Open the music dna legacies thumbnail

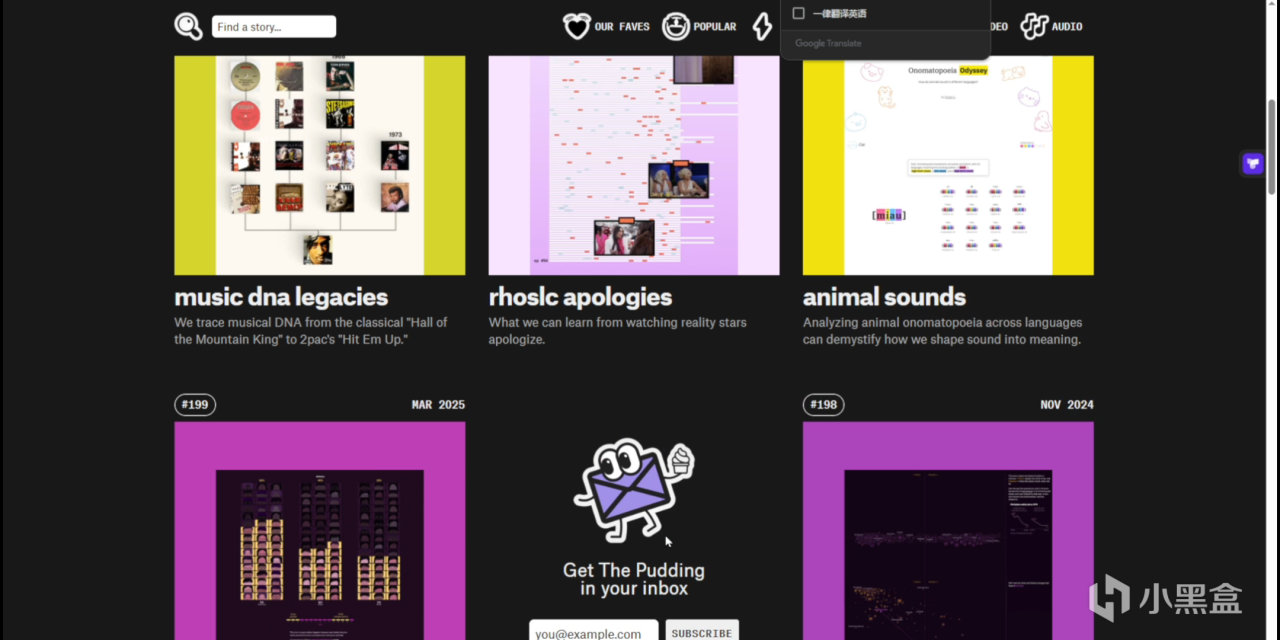tap(320, 165)
